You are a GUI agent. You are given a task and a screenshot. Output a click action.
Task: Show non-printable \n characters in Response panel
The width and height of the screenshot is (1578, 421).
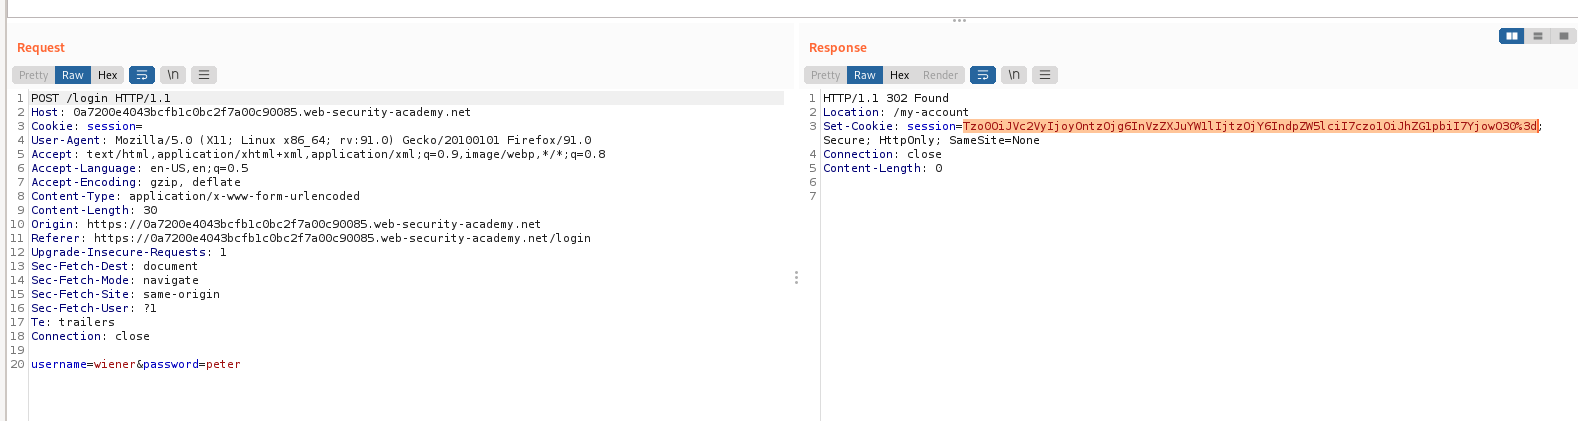(x=1014, y=75)
